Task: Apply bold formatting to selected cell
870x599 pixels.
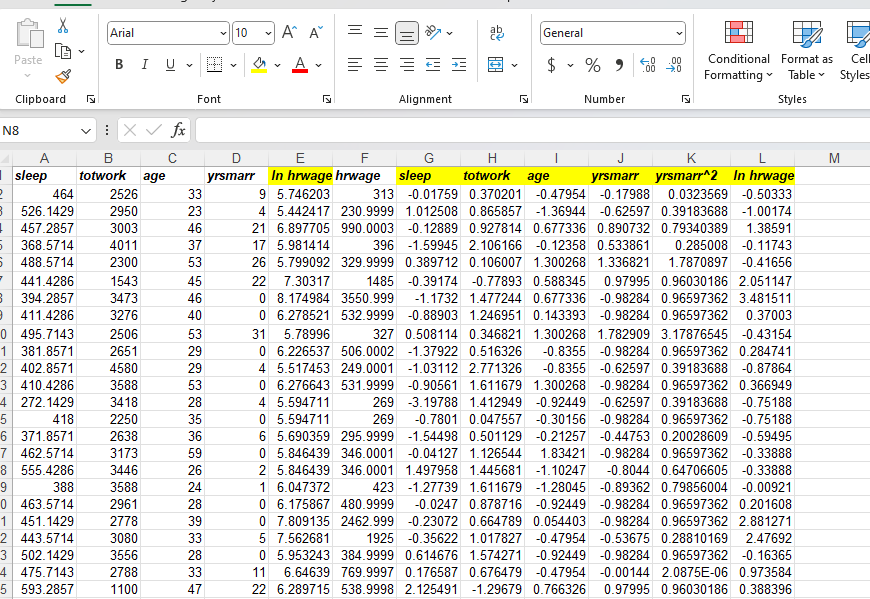Action: pyautogui.click(x=119, y=64)
